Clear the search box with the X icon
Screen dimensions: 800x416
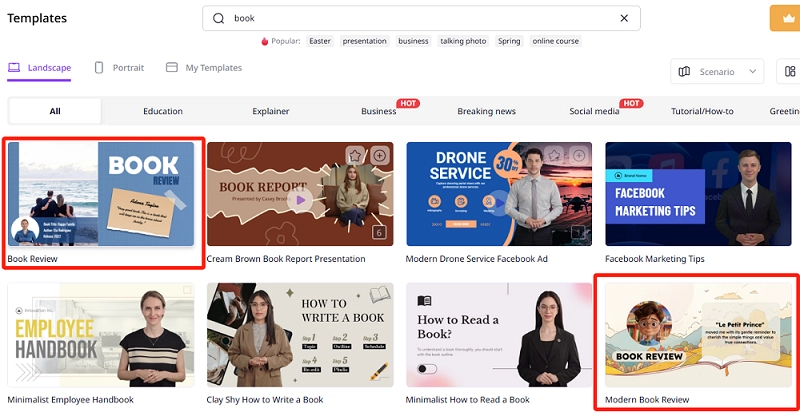click(x=624, y=18)
